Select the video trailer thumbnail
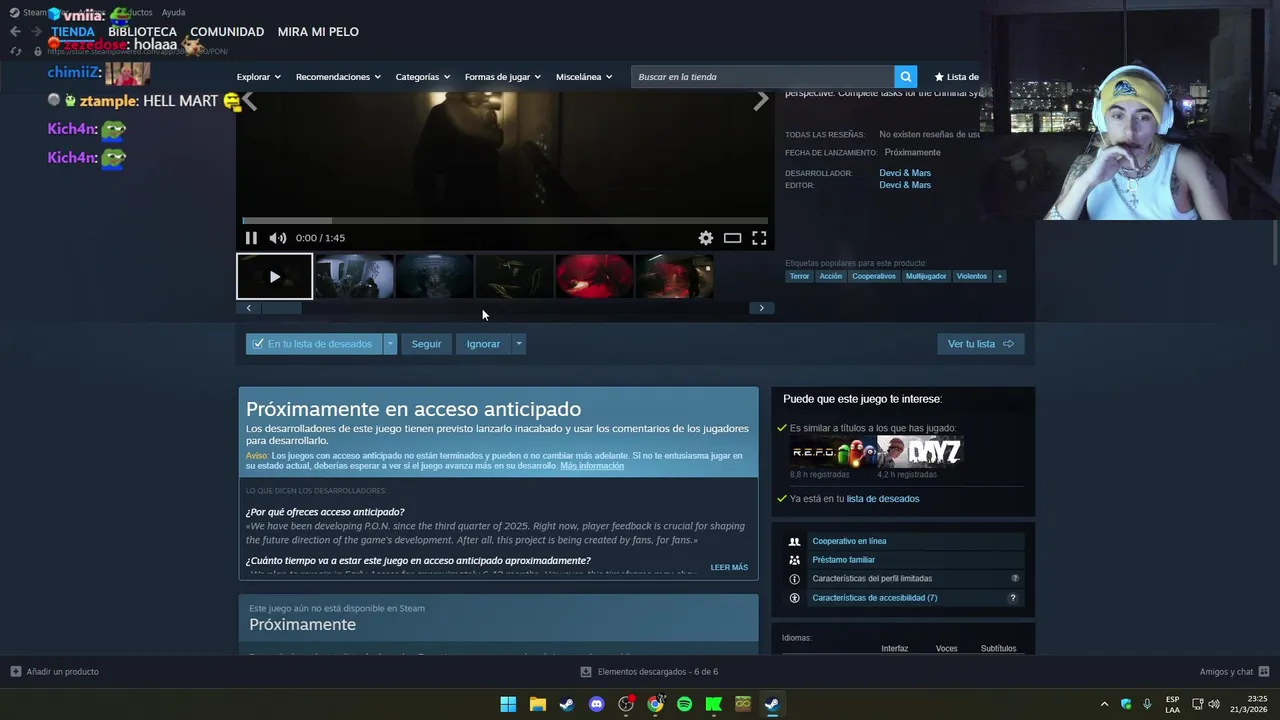 pos(274,276)
